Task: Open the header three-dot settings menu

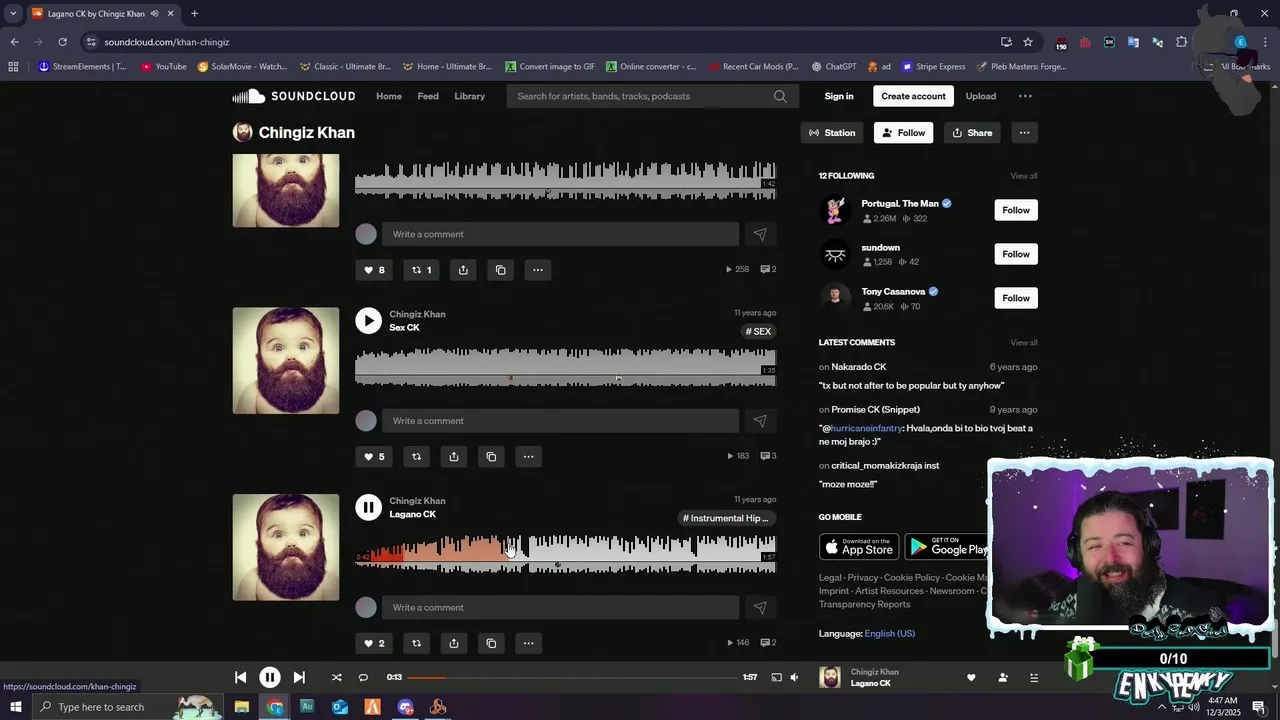Action: [x=1025, y=96]
